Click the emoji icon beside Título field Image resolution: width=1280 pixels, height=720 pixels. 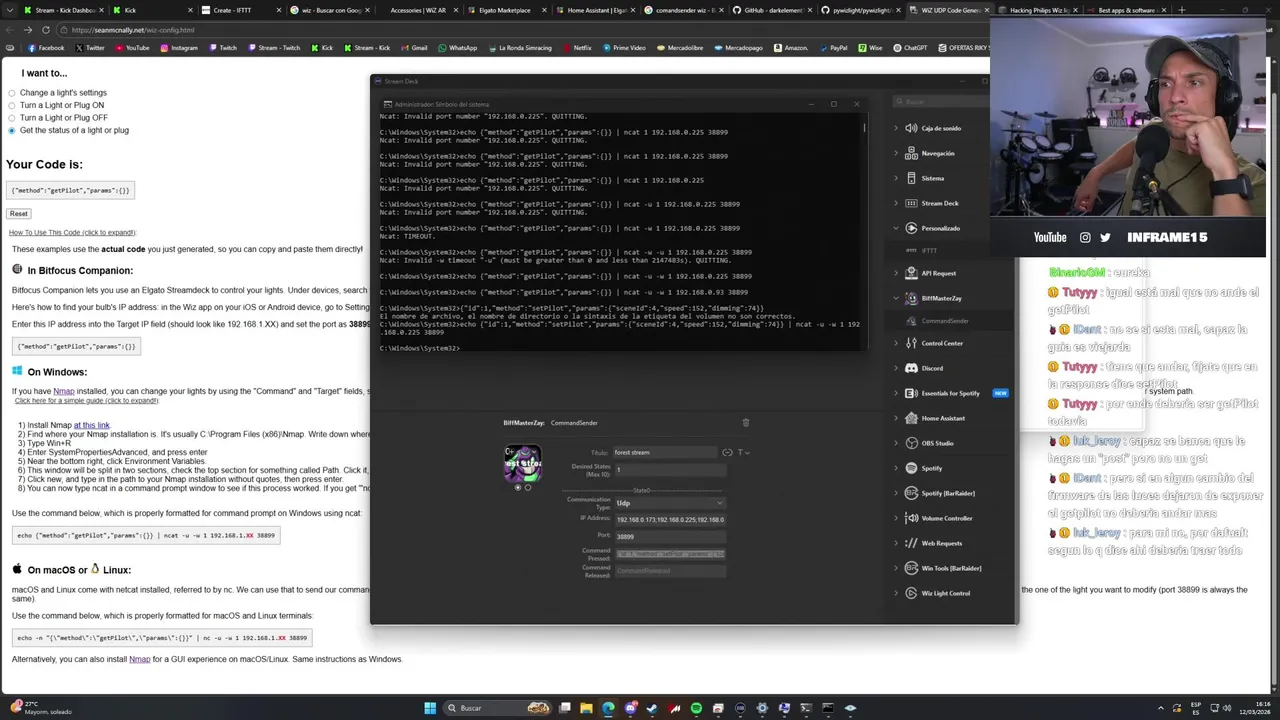pyautogui.click(x=727, y=452)
